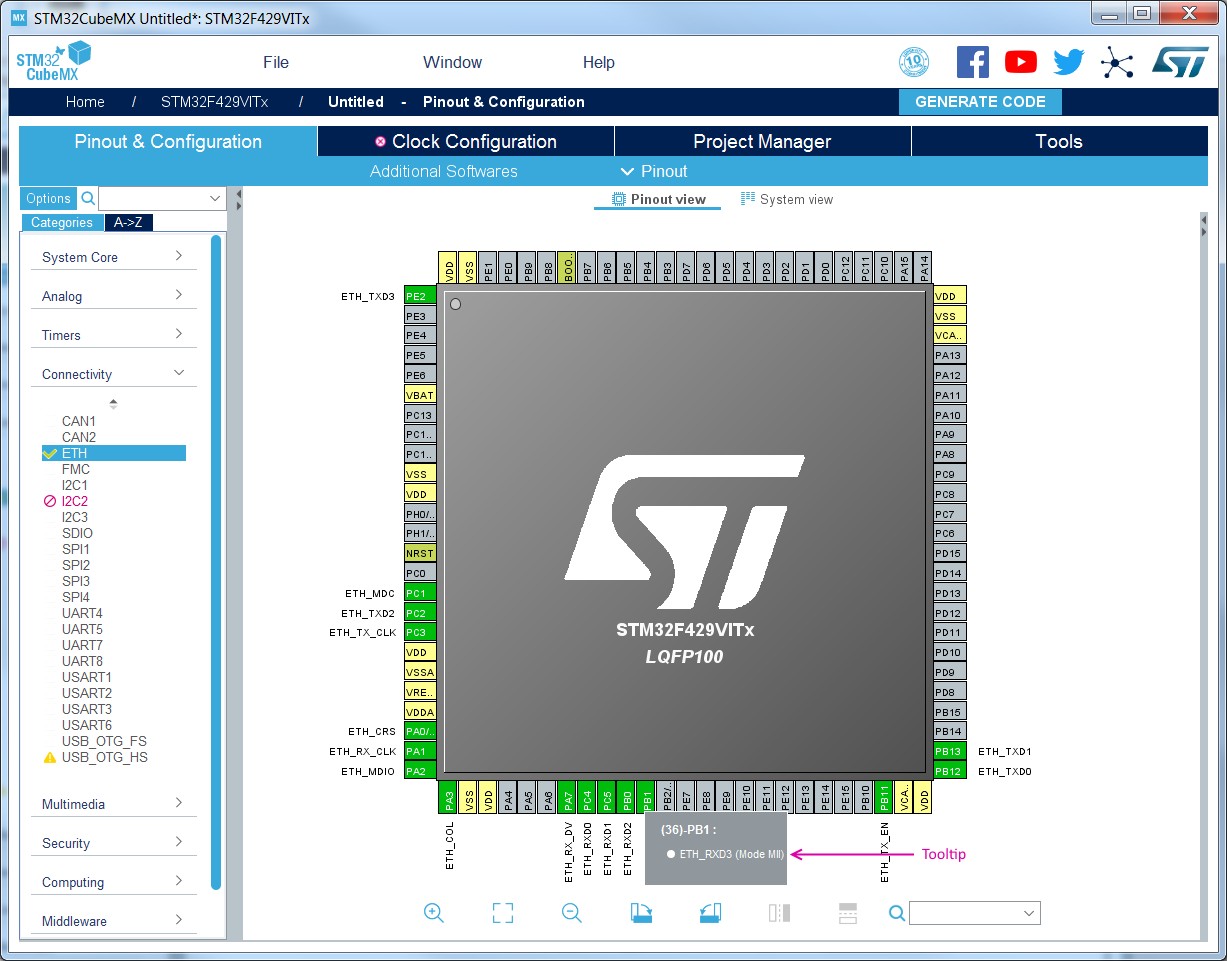Expand the System Core category

113,257
